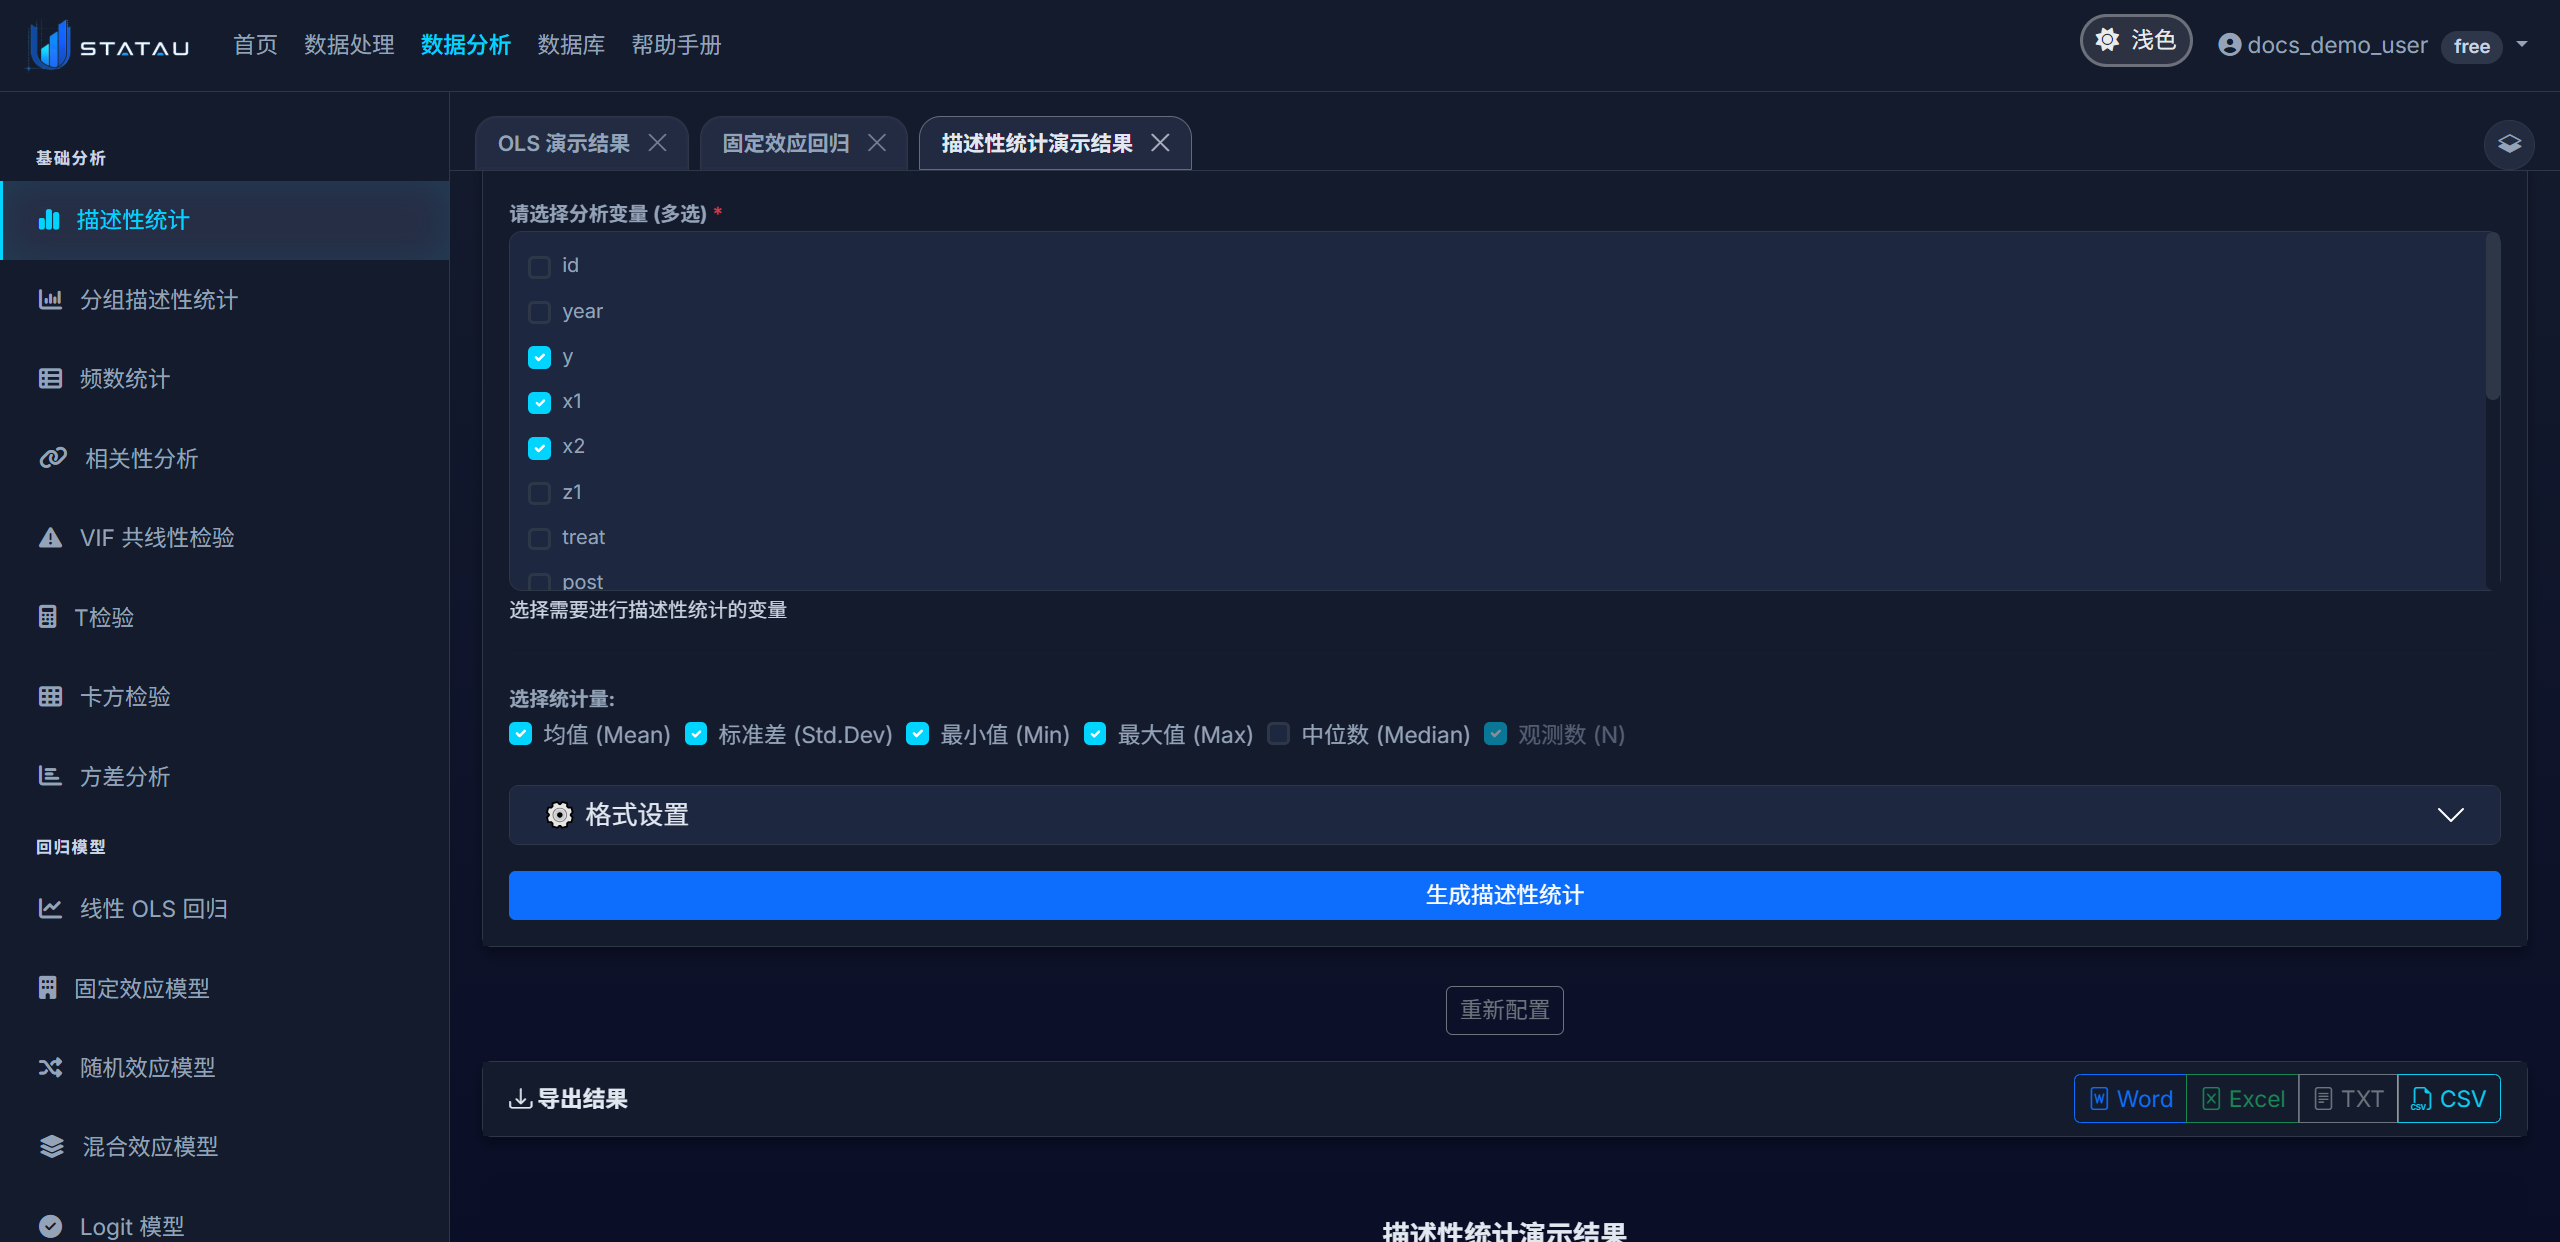Export results as Word
Viewport: 2560px width, 1242px height.
click(x=2131, y=1099)
